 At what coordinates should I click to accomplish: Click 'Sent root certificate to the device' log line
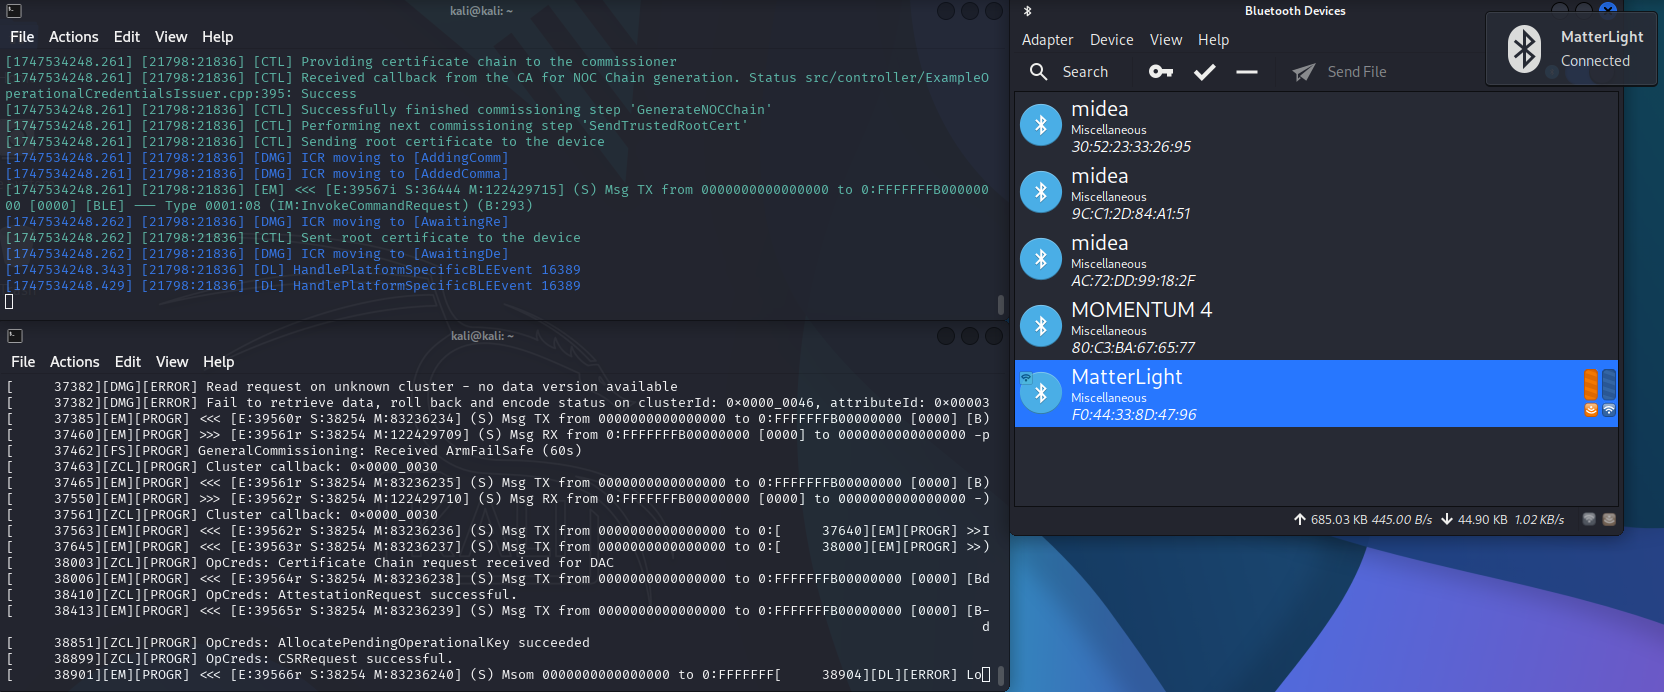[441, 238]
